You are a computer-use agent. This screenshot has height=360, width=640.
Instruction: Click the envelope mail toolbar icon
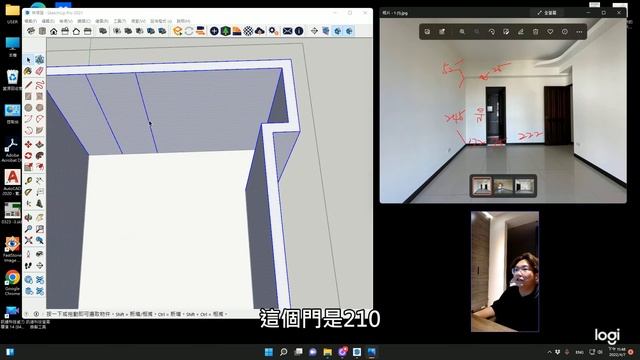[x=287, y=31]
